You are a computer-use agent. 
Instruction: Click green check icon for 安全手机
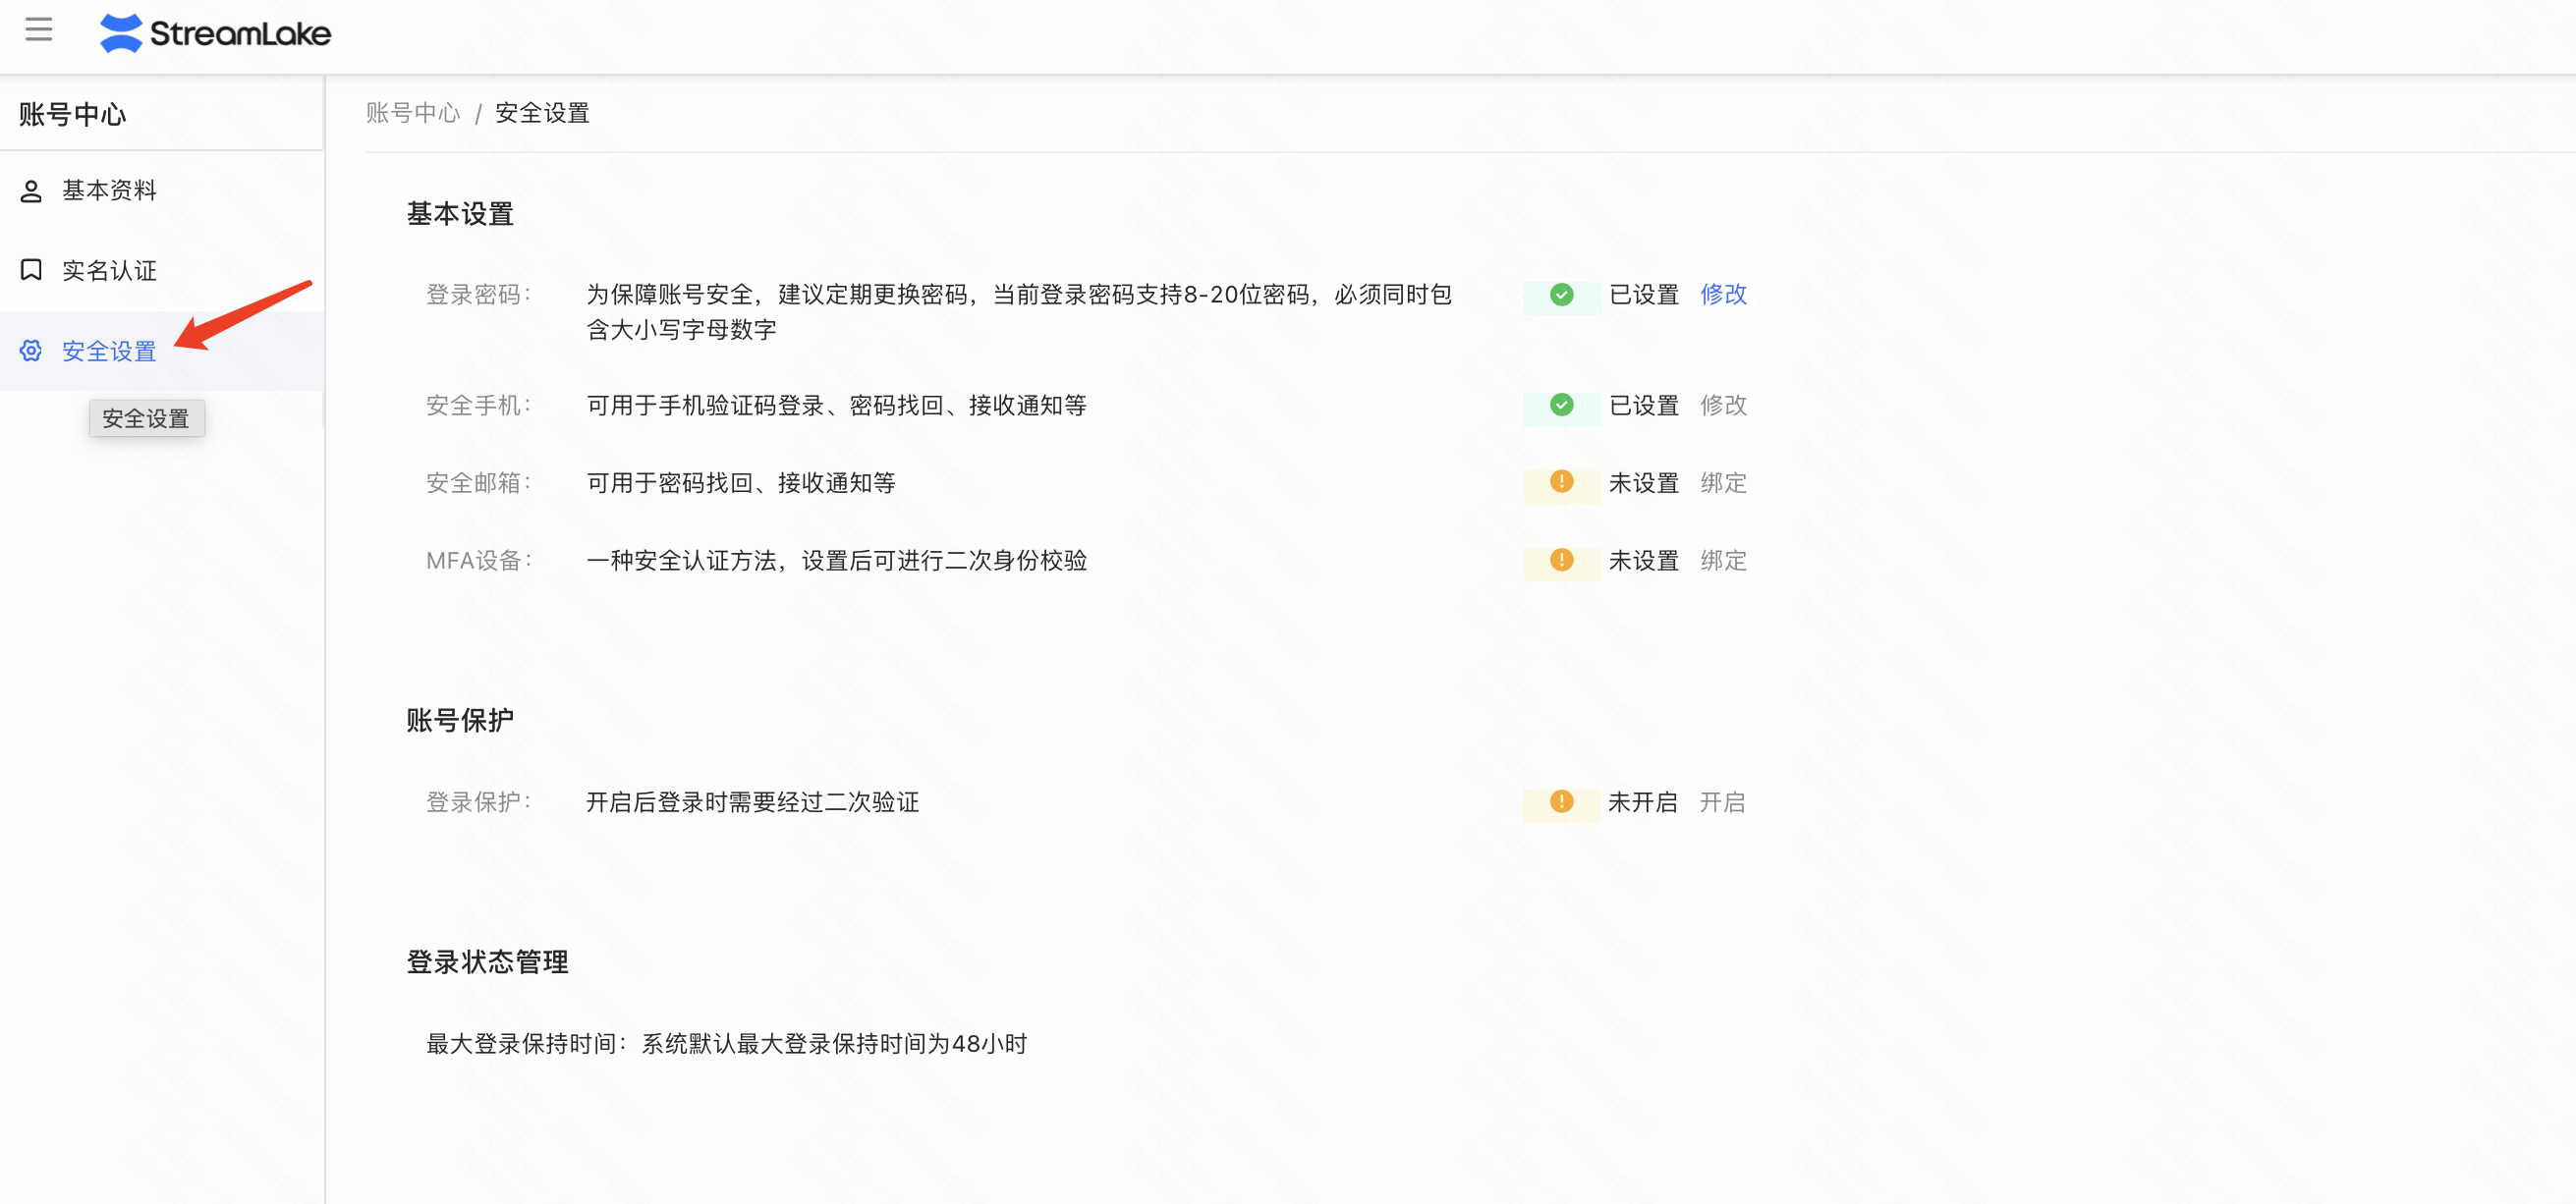(x=1561, y=405)
